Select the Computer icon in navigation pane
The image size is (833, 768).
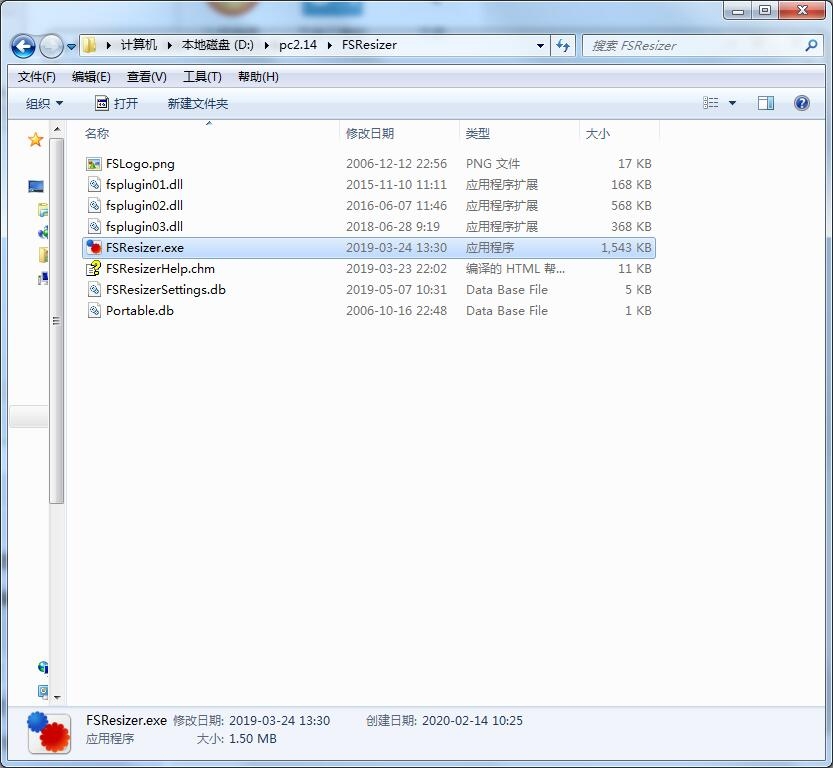[x=36, y=186]
